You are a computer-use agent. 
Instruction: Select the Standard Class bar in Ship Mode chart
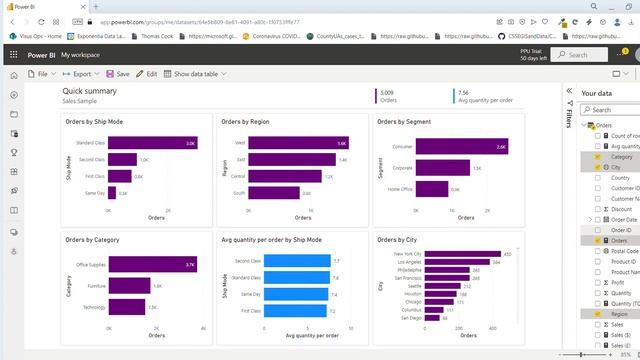pyautogui.click(x=153, y=143)
